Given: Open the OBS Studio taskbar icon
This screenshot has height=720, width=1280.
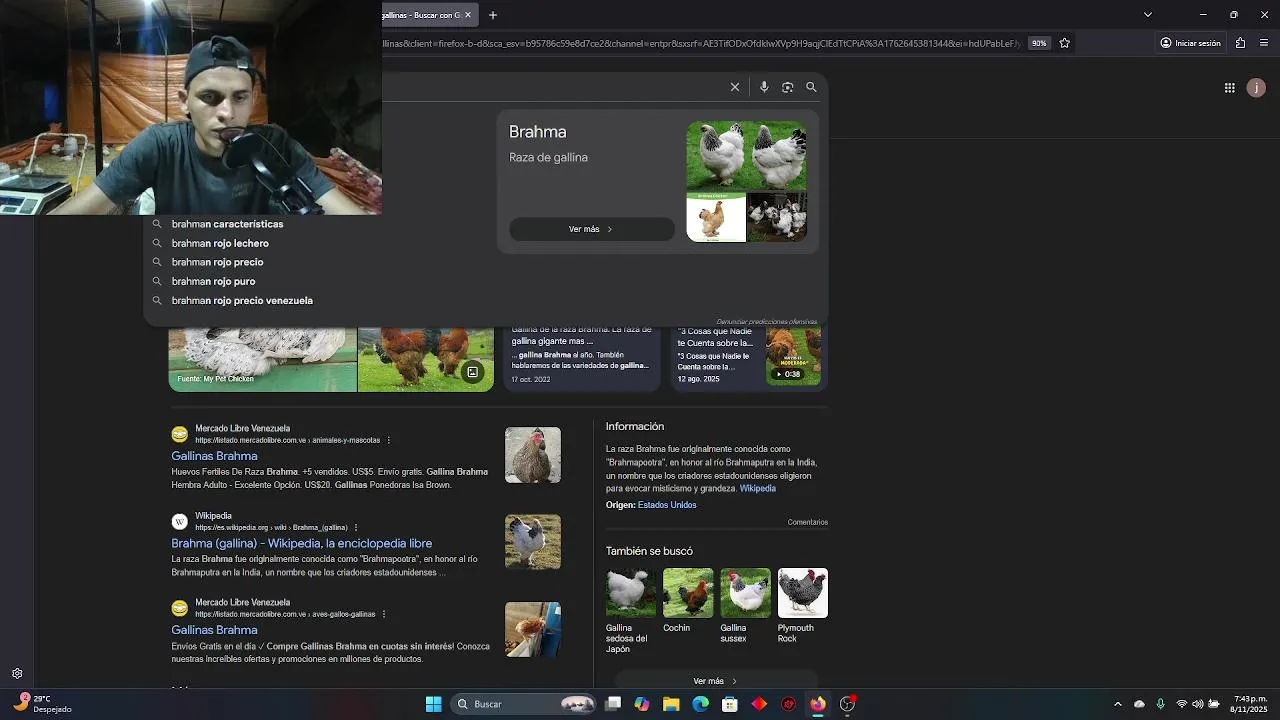Looking at the screenshot, I should pyautogui.click(x=847, y=704).
